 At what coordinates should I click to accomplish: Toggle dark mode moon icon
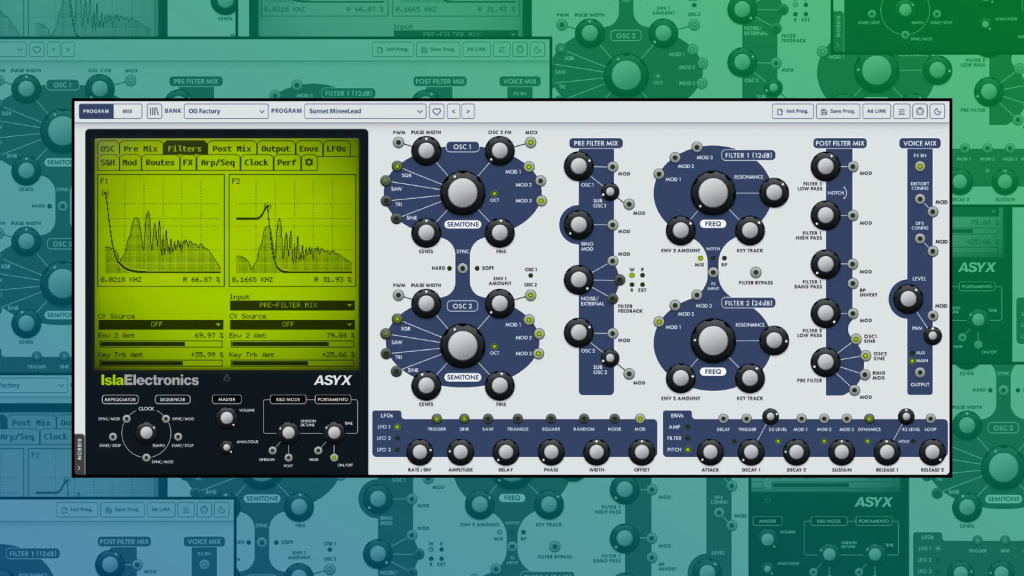coord(937,111)
